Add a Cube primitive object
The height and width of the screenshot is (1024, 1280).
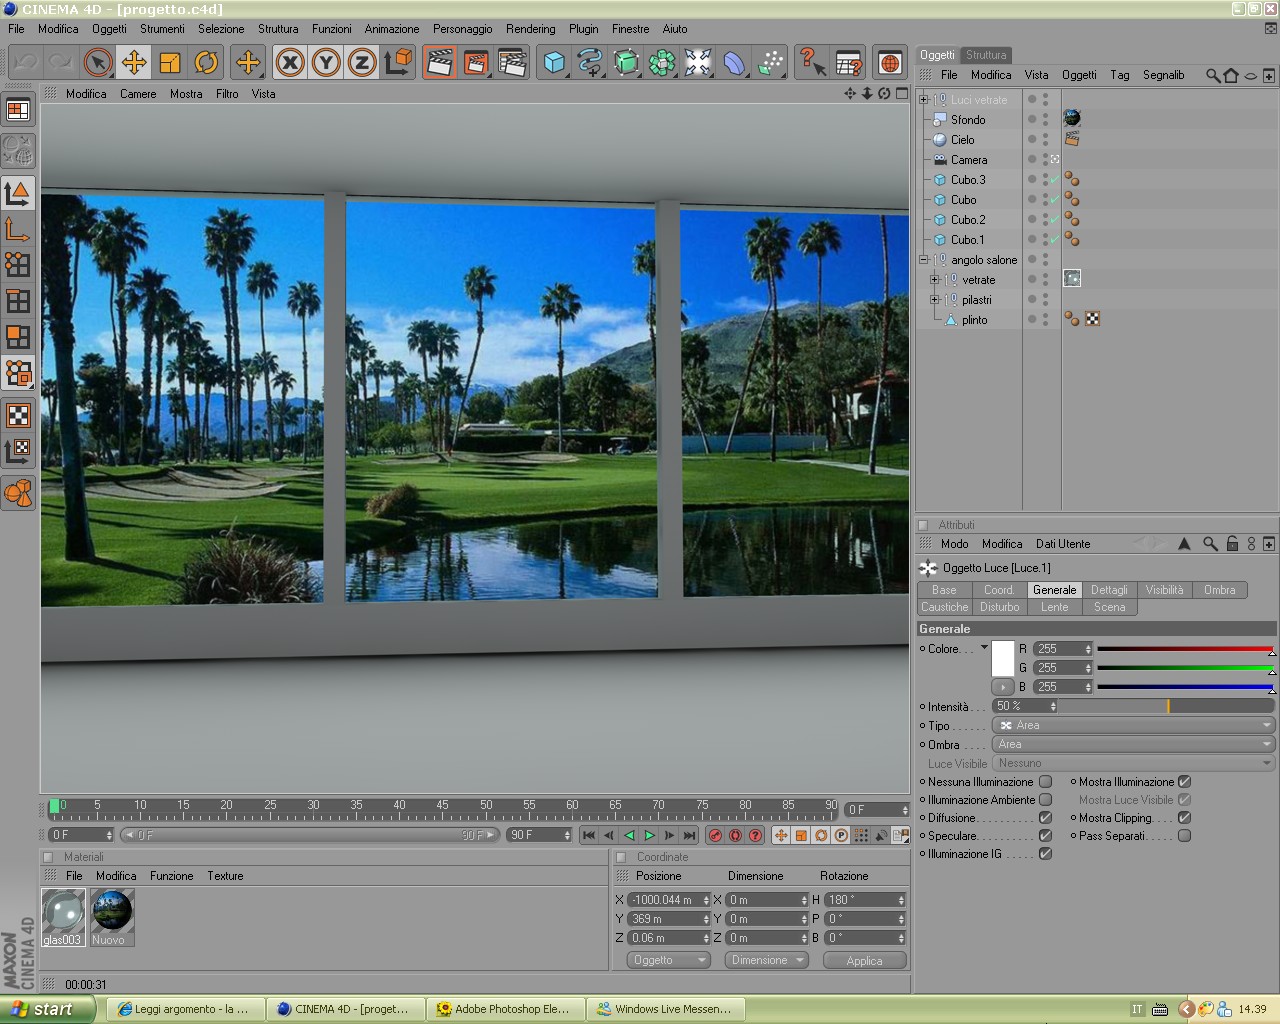pos(554,63)
